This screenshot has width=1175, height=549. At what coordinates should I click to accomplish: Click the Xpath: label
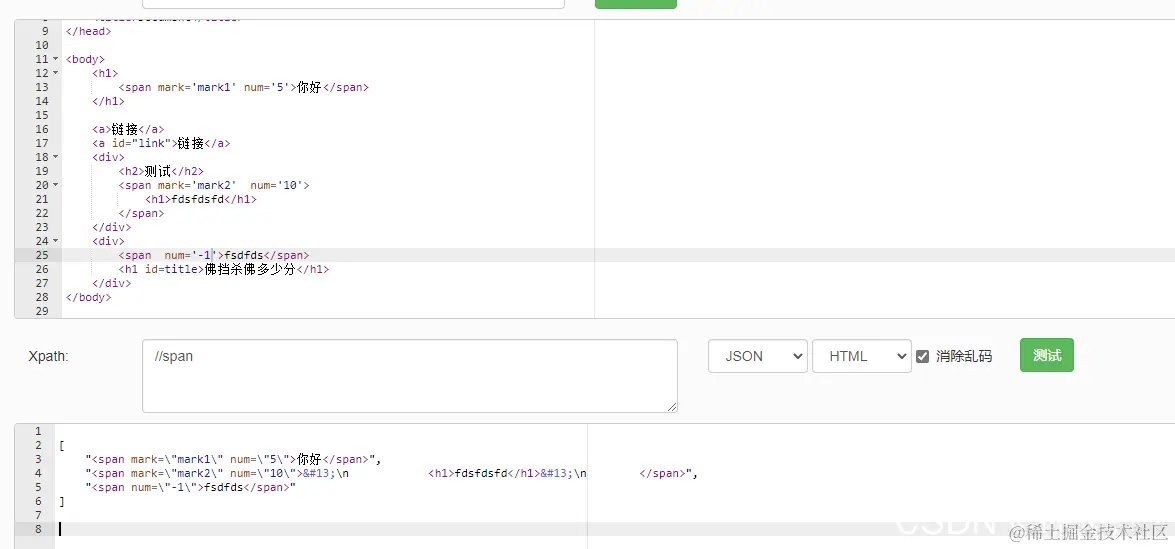point(48,357)
